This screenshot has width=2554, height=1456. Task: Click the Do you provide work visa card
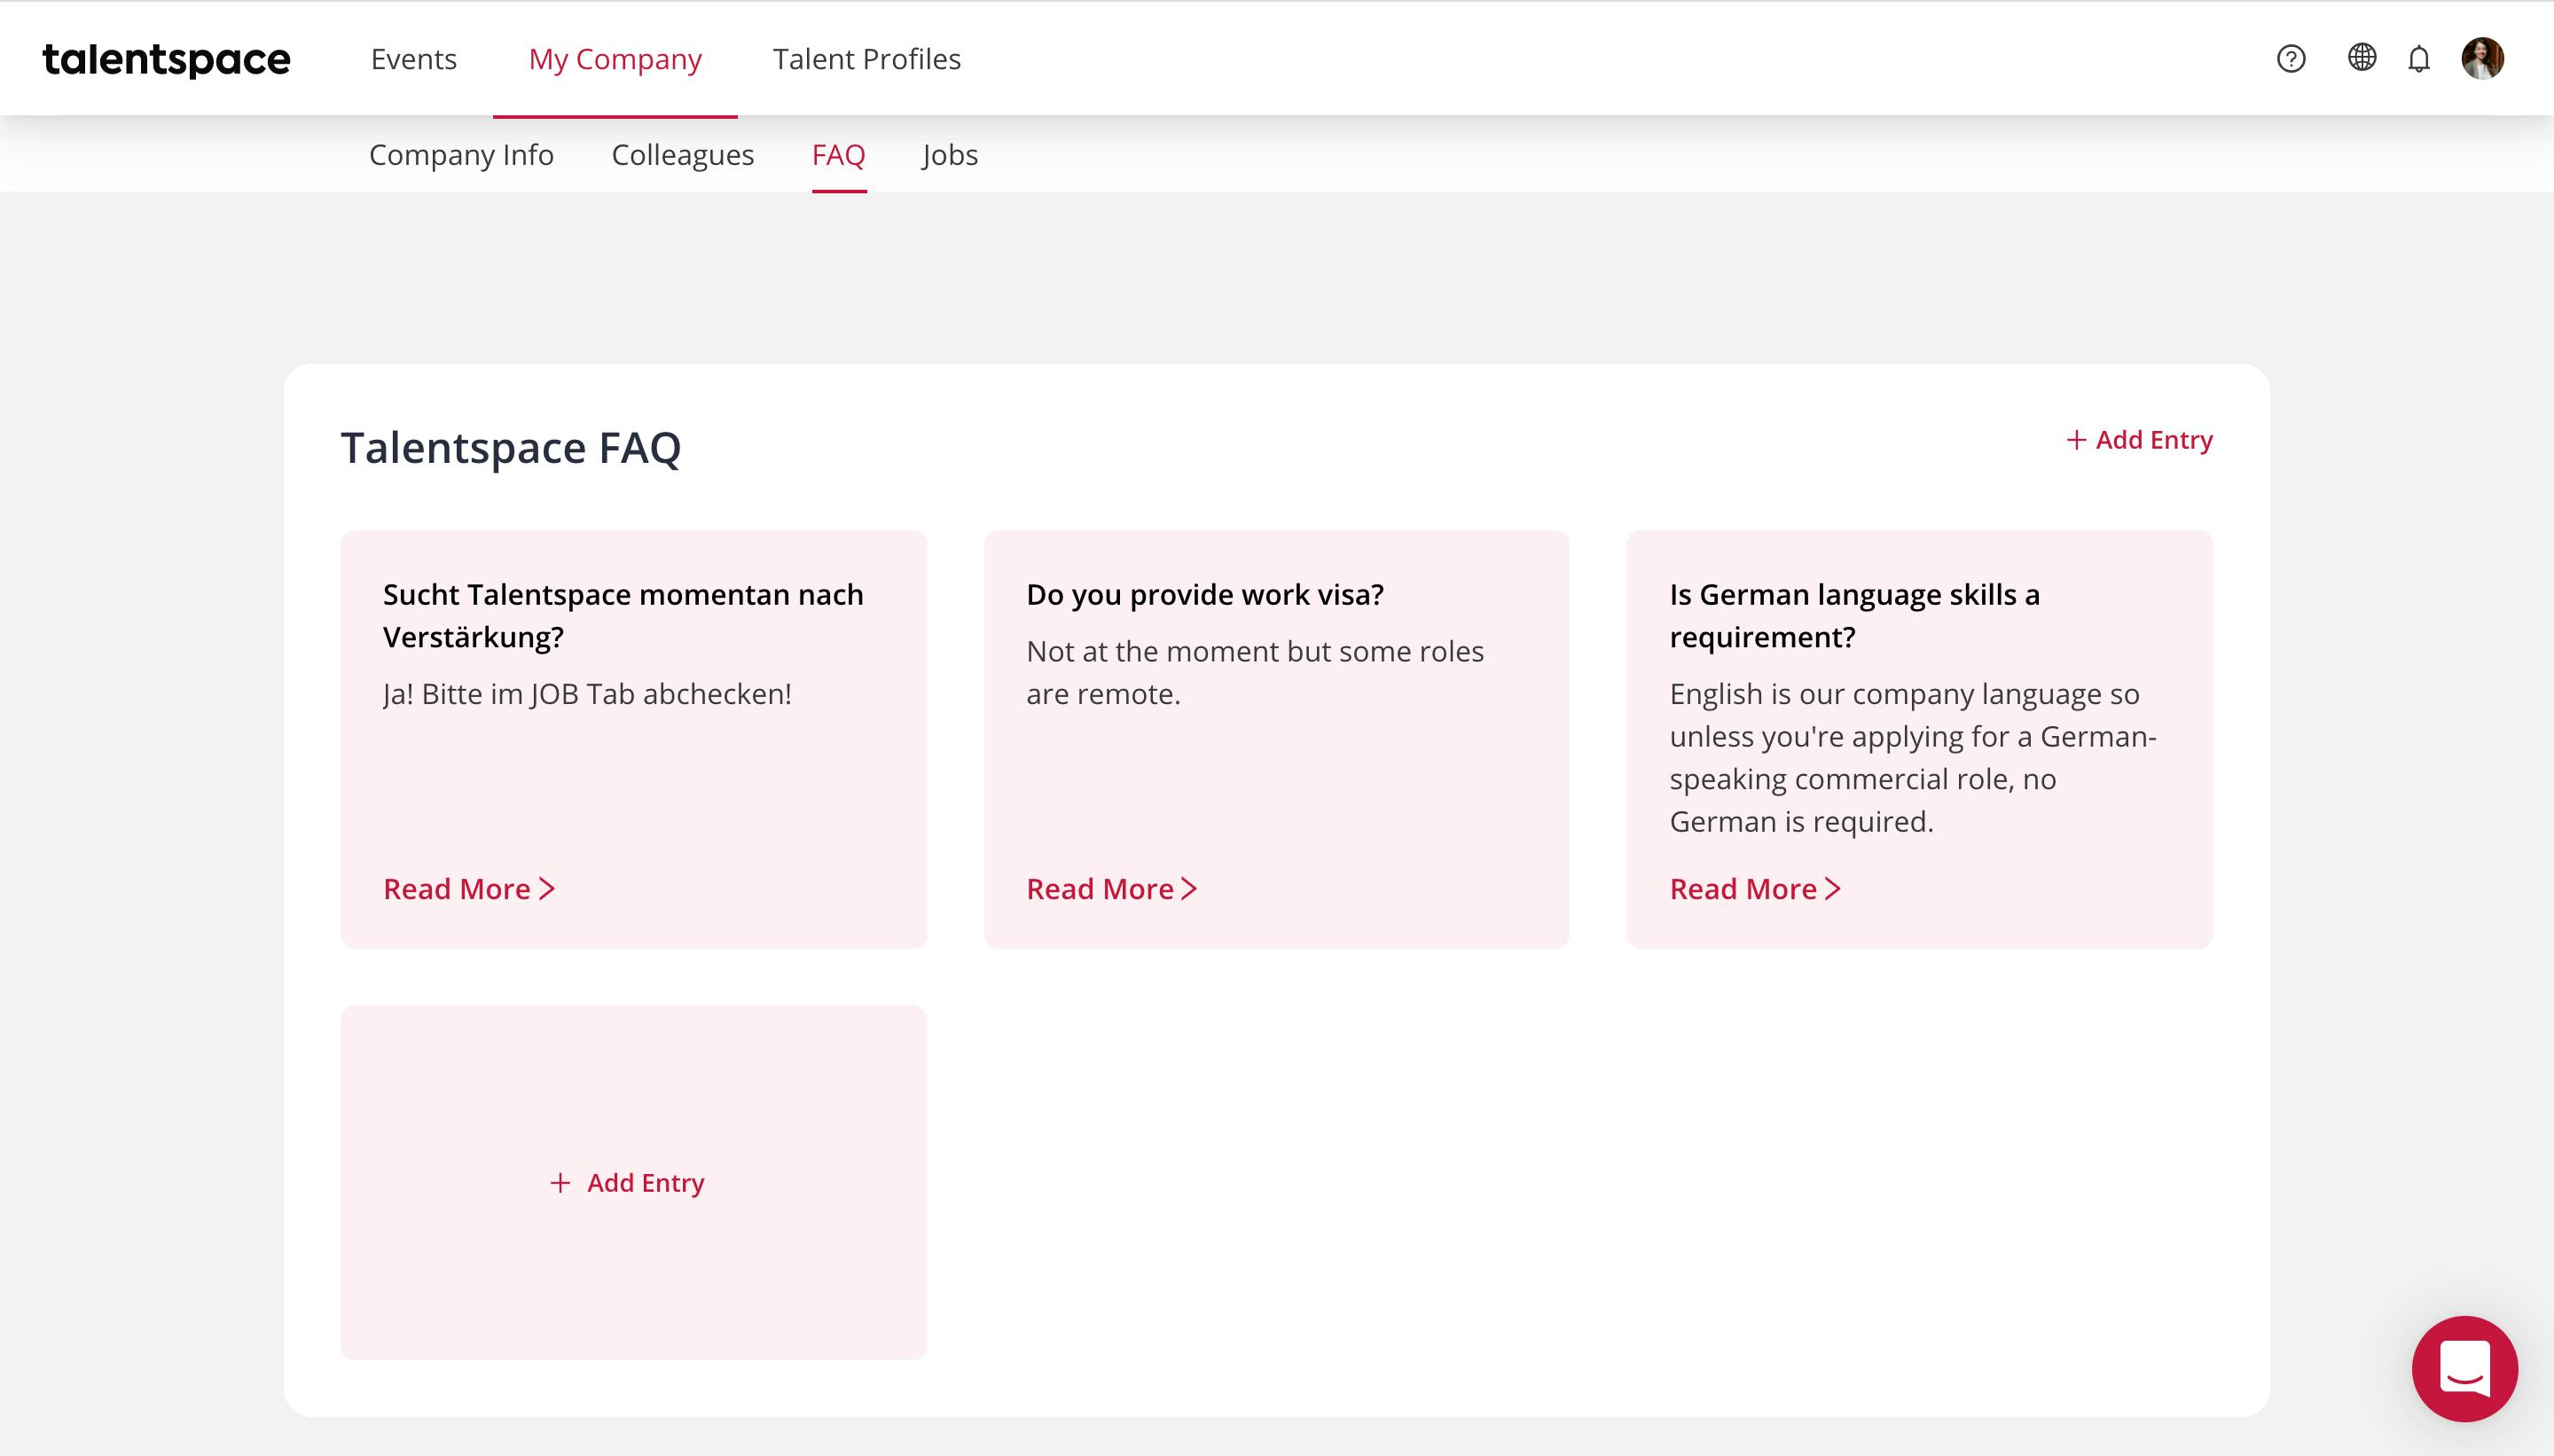pos(1277,739)
